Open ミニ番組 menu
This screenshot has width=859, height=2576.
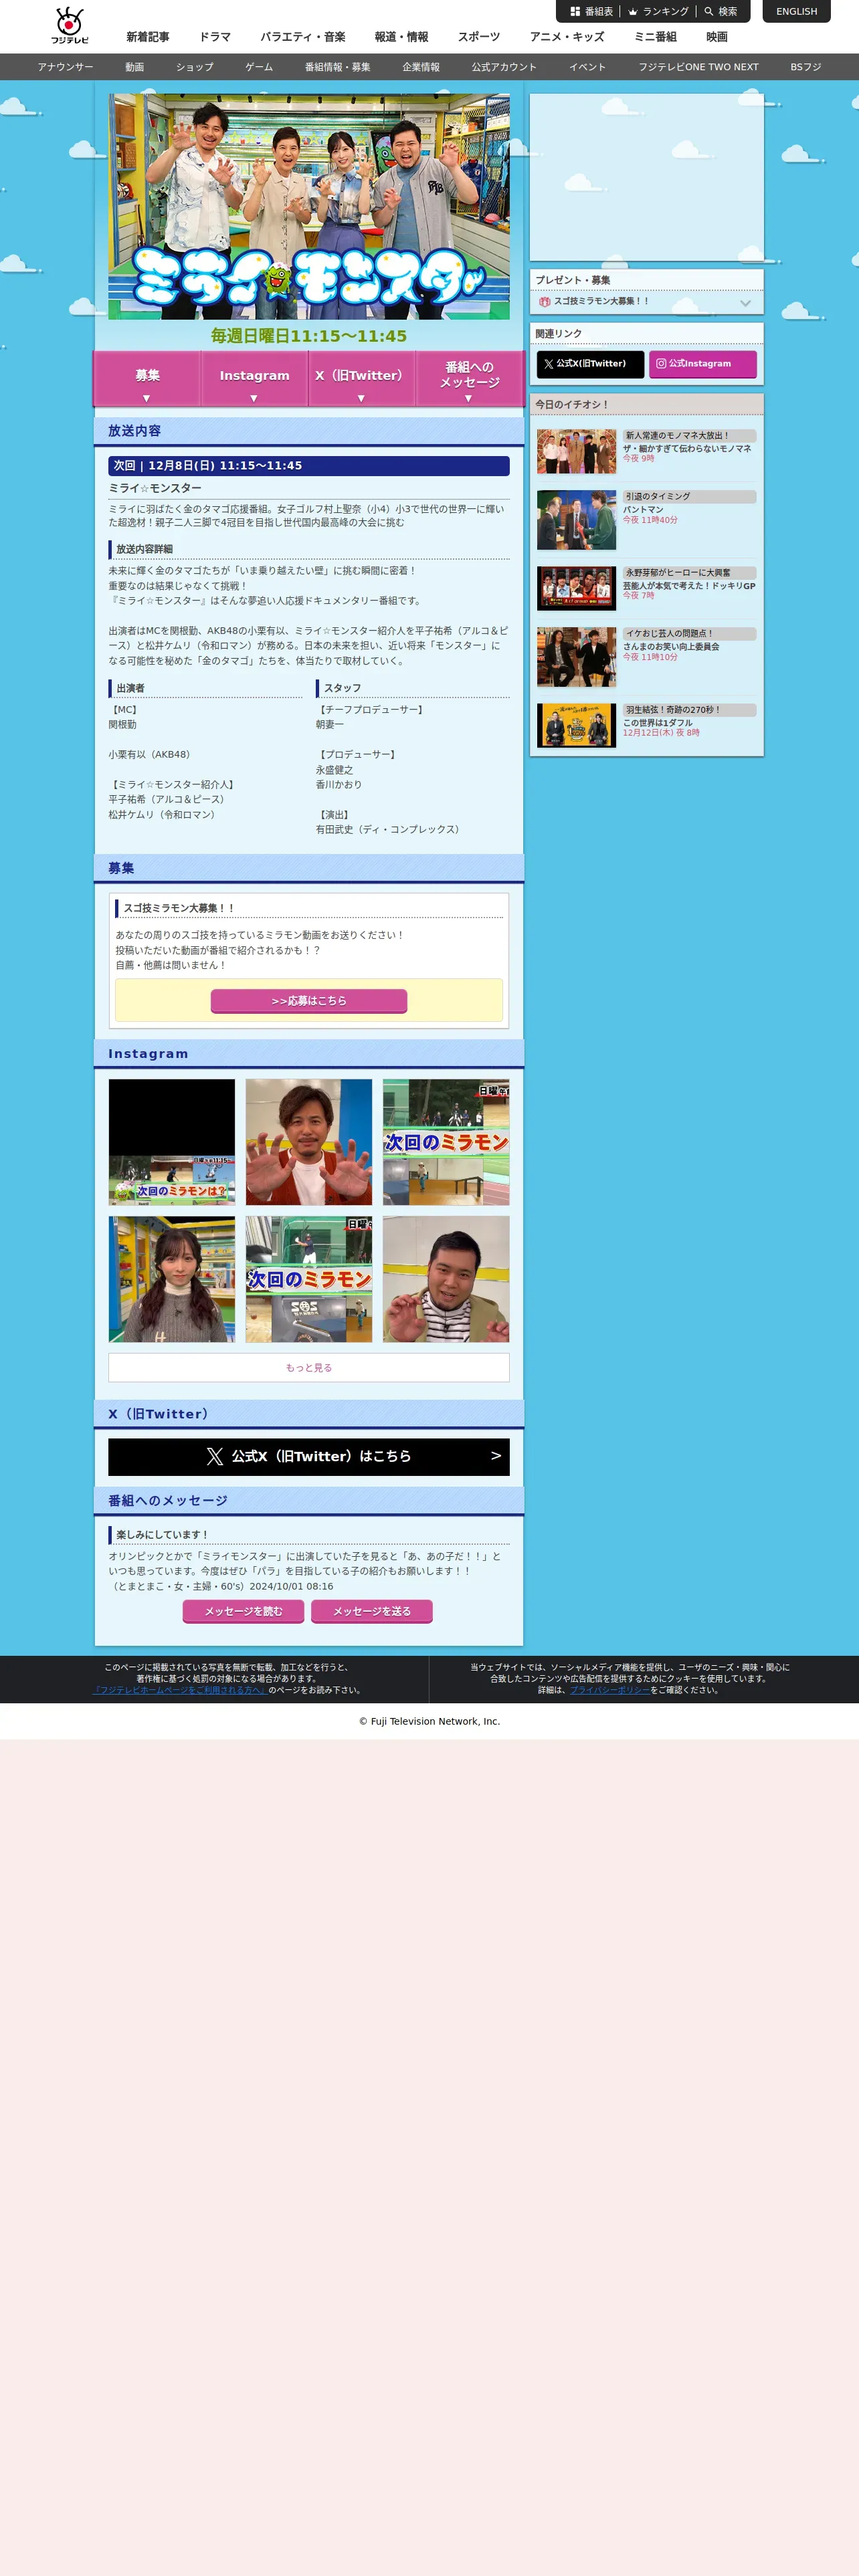(x=655, y=37)
